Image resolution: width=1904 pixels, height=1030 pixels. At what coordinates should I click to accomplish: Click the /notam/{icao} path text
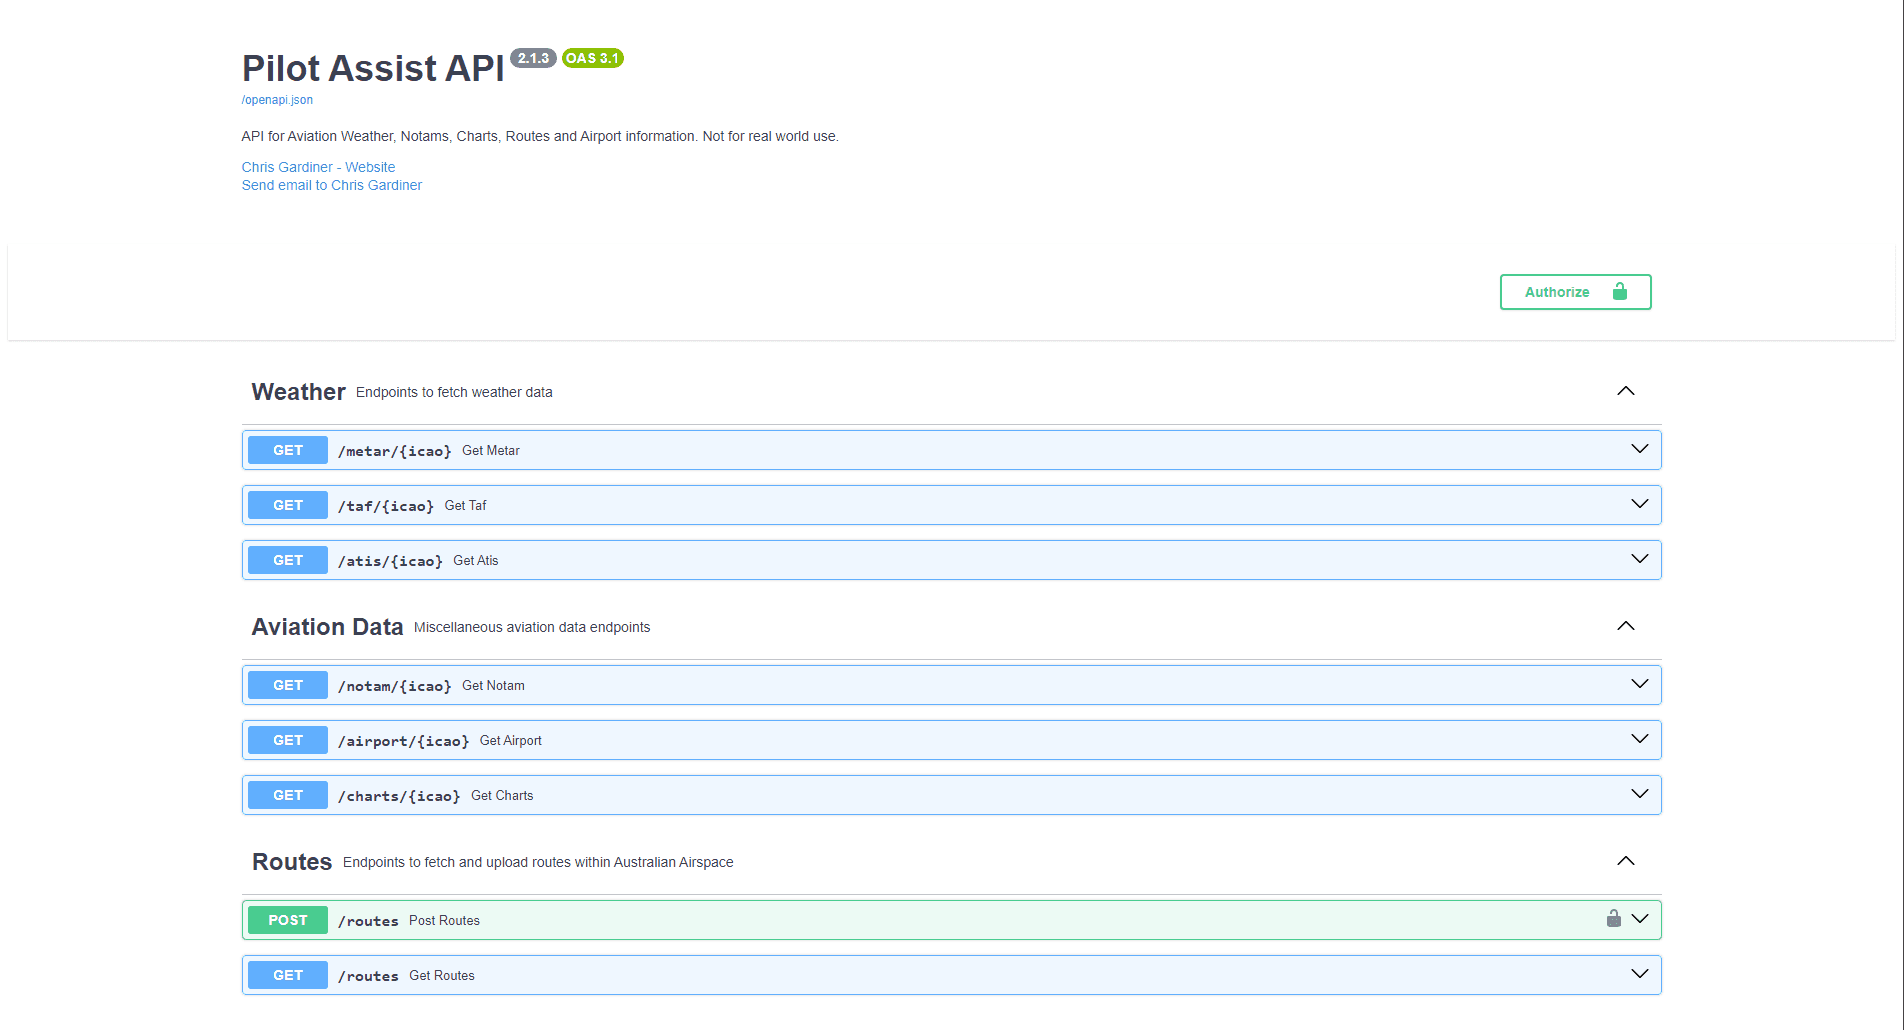(x=395, y=686)
